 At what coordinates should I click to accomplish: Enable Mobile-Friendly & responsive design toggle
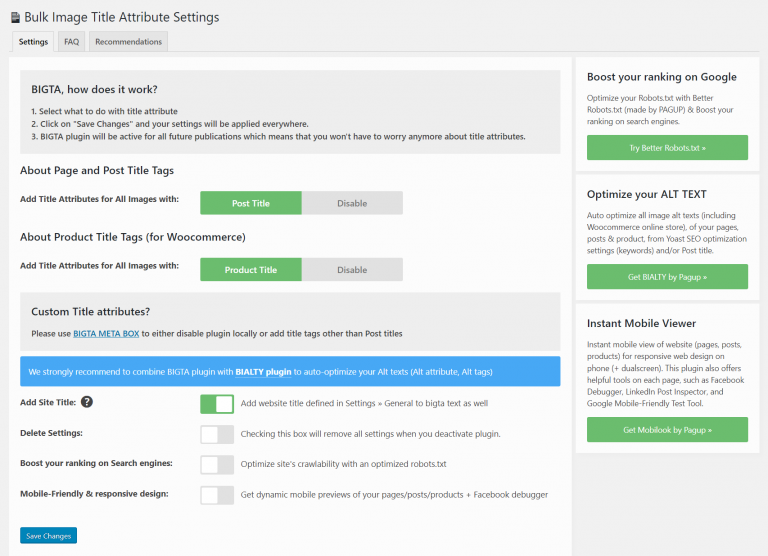pyautogui.click(x=217, y=495)
